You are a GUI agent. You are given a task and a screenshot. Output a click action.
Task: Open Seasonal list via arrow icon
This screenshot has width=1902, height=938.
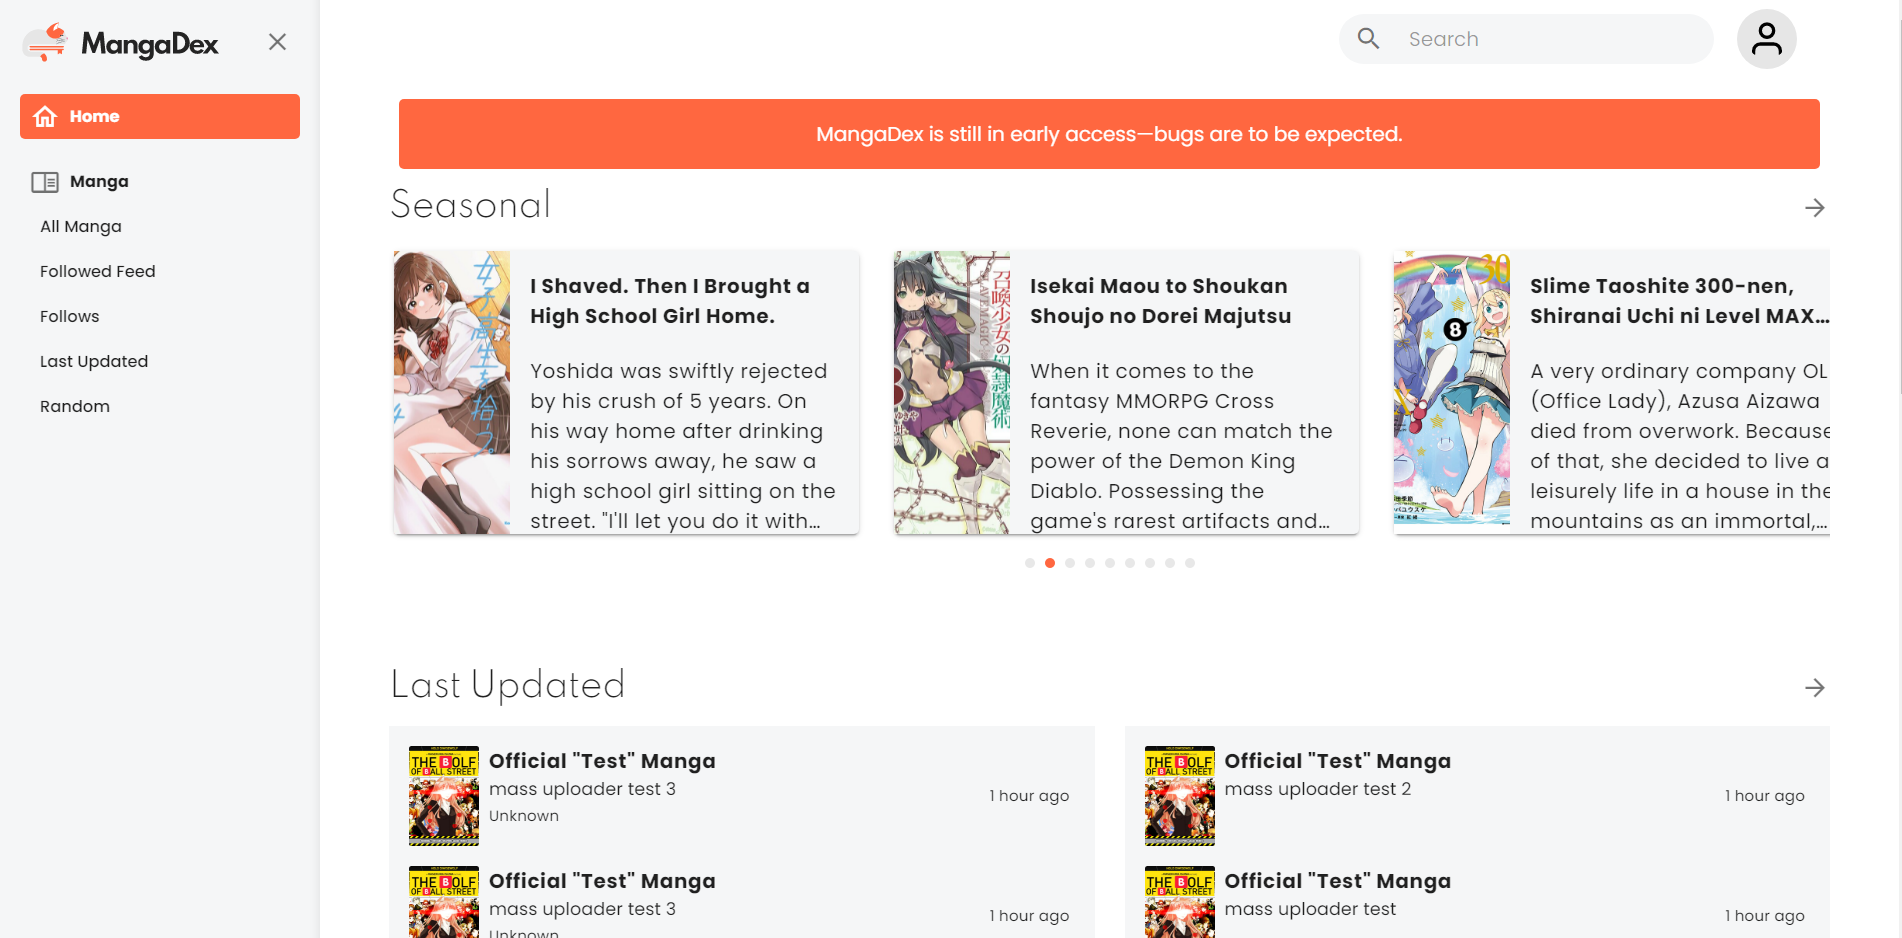coord(1814,207)
